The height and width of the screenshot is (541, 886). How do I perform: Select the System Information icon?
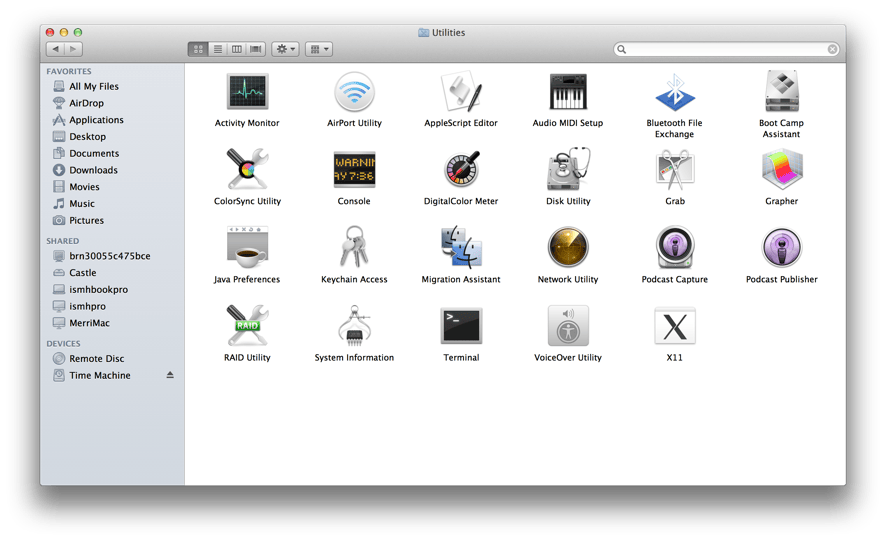point(354,325)
